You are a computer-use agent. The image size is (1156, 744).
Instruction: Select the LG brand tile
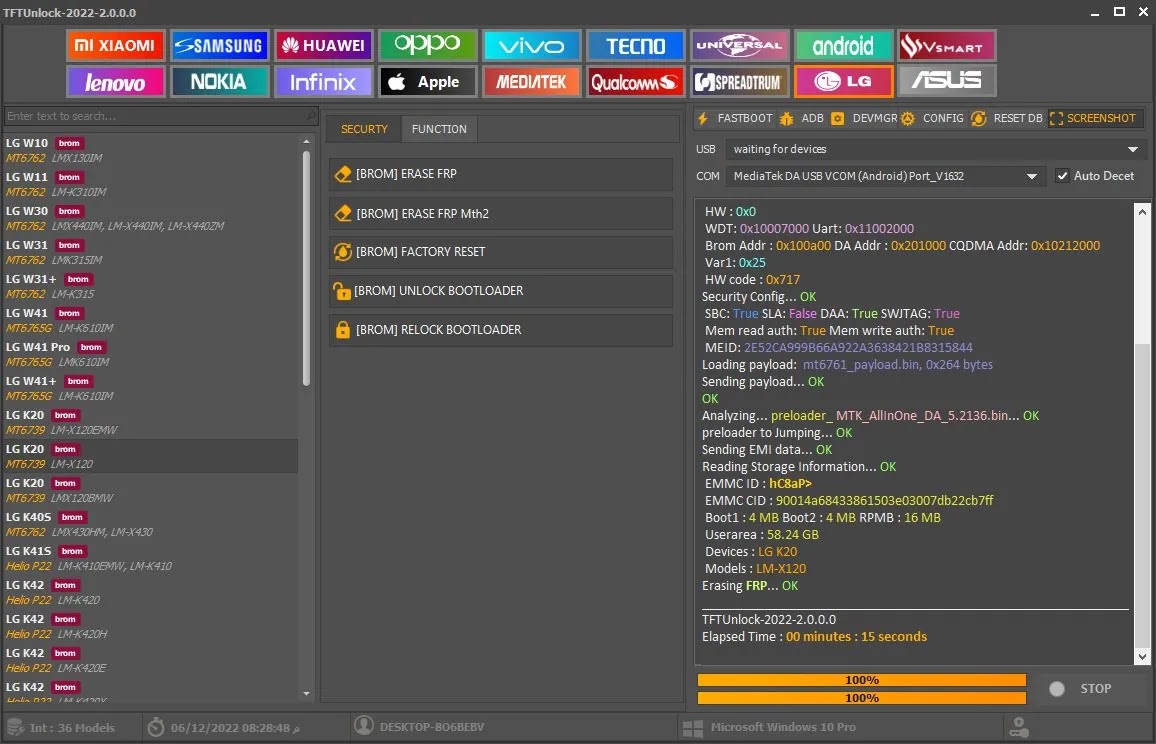(843, 82)
